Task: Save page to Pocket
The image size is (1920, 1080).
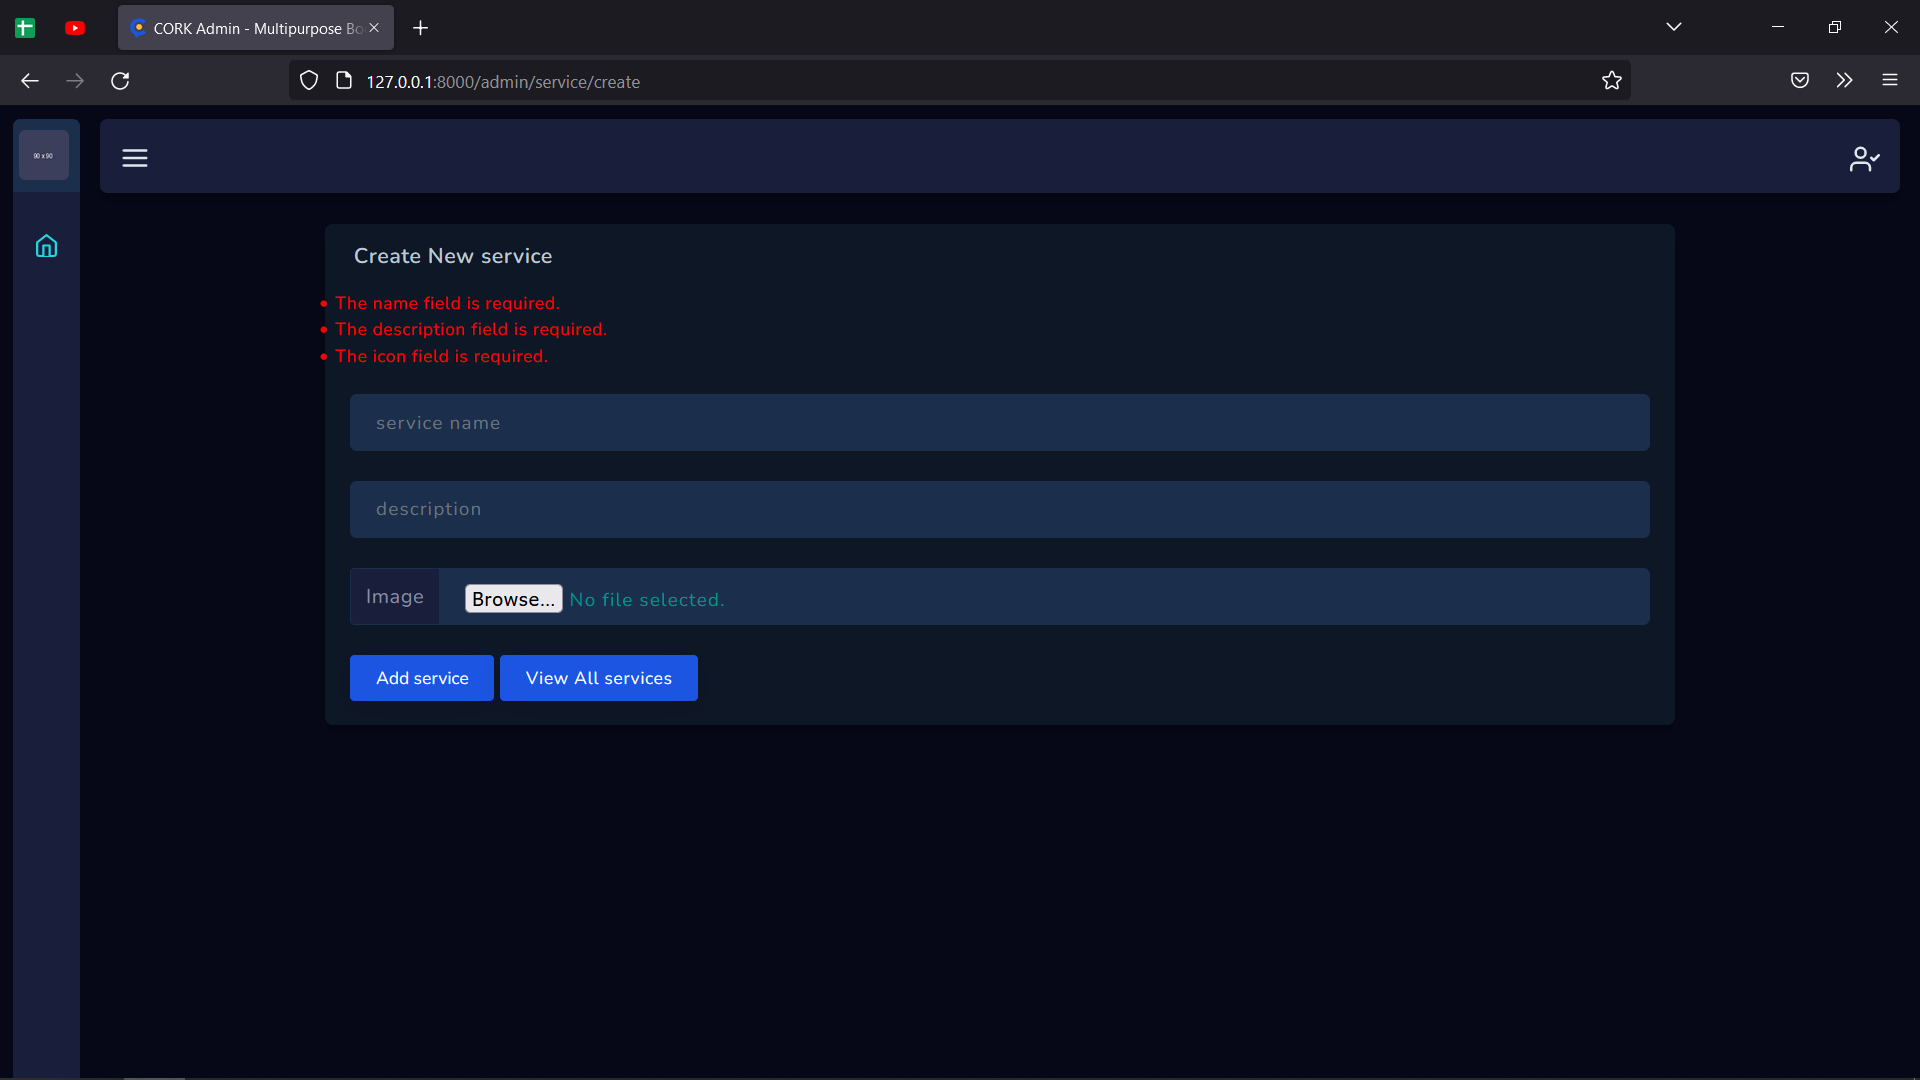Action: (x=1799, y=81)
